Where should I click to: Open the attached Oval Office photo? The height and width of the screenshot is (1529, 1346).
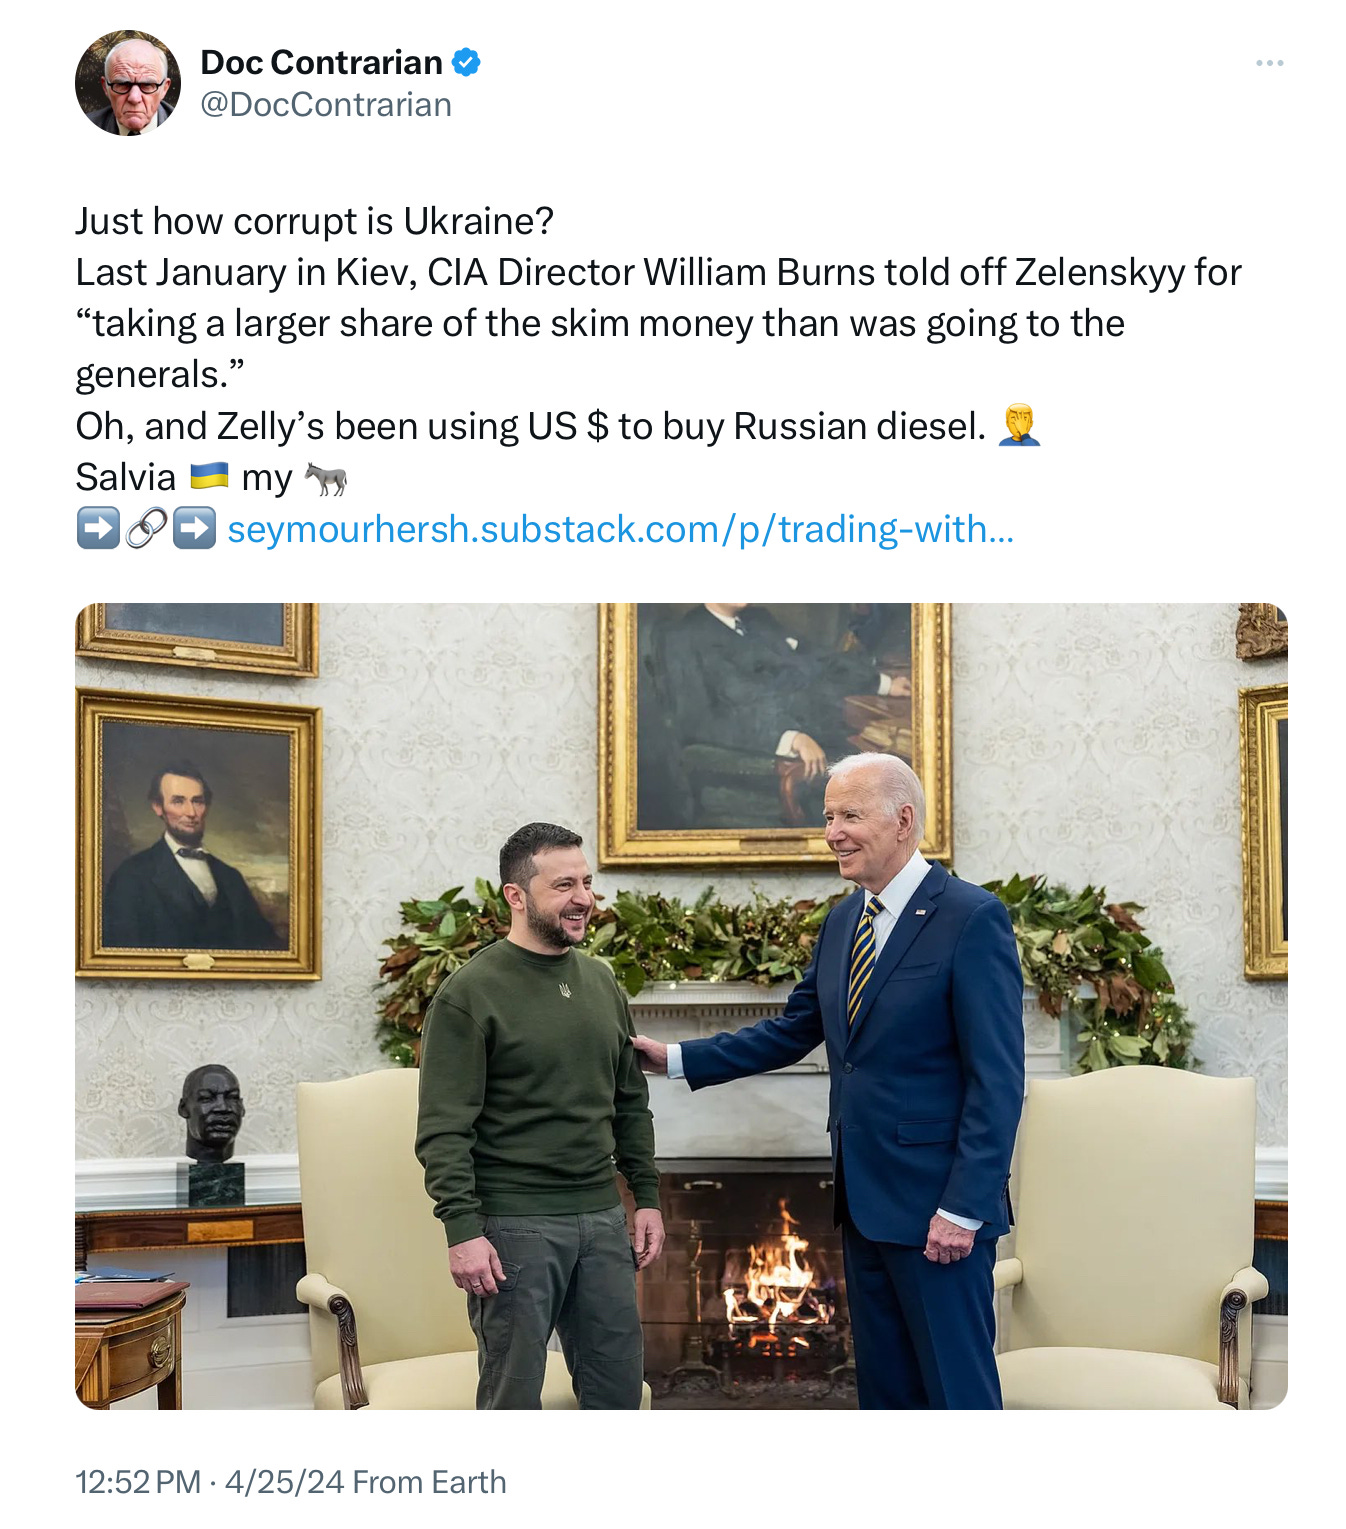681,1006
